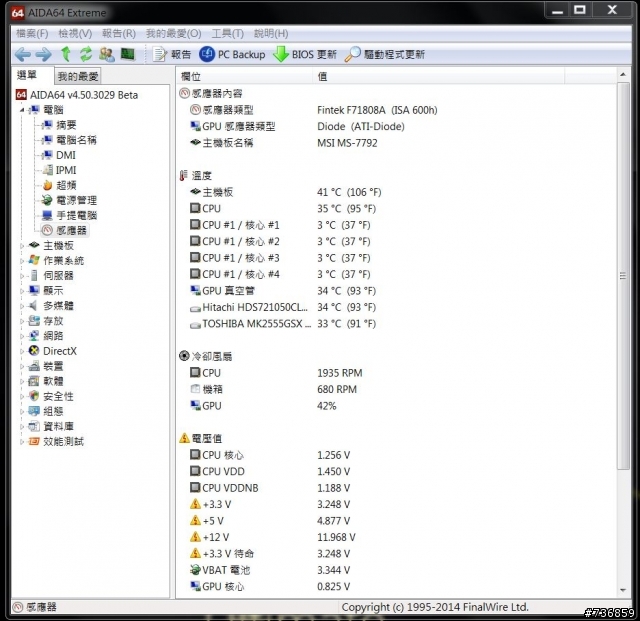
Task: Click the 軟體 tree icon
Action: pyautogui.click(x=34, y=381)
